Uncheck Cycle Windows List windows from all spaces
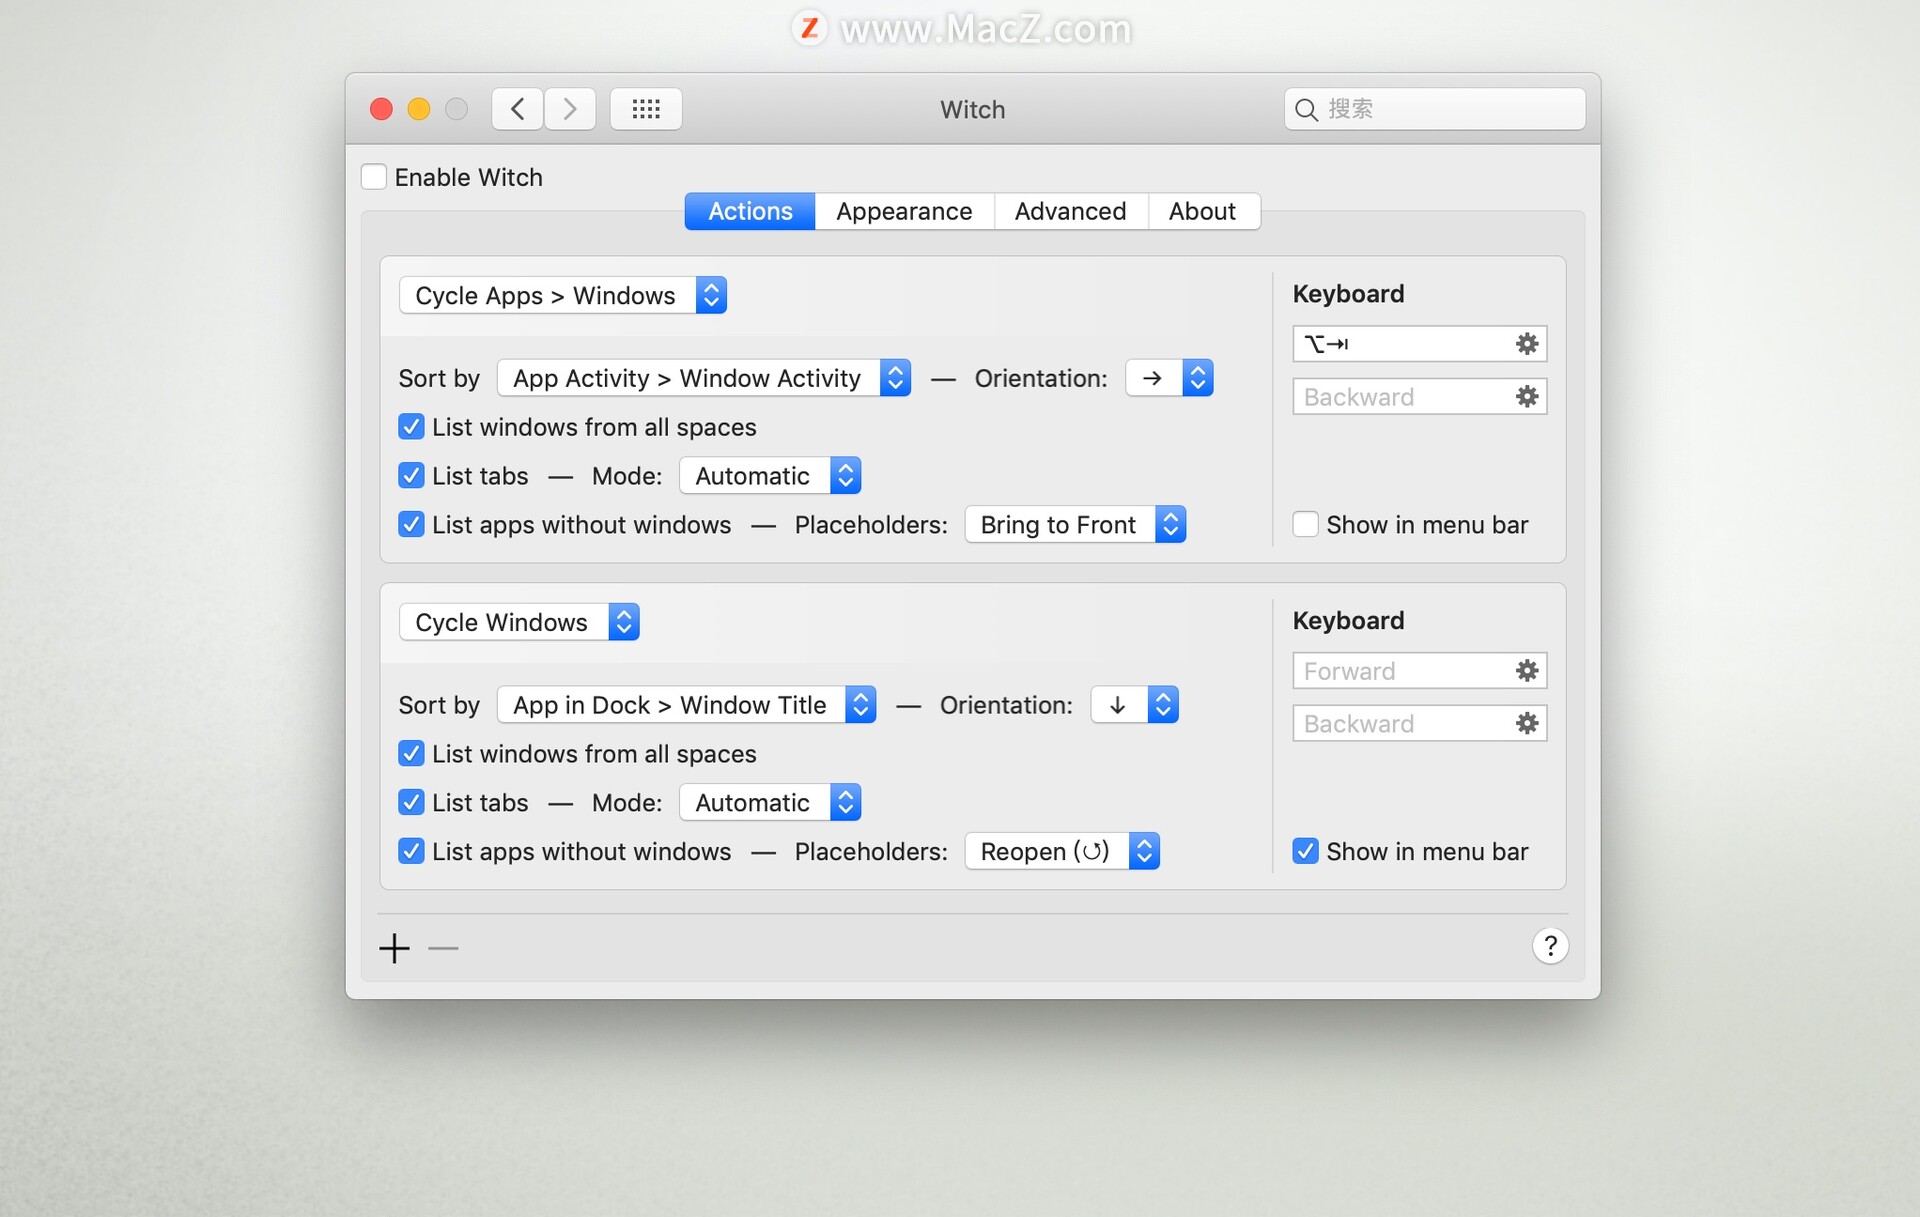The image size is (1920, 1217). click(x=411, y=754)
